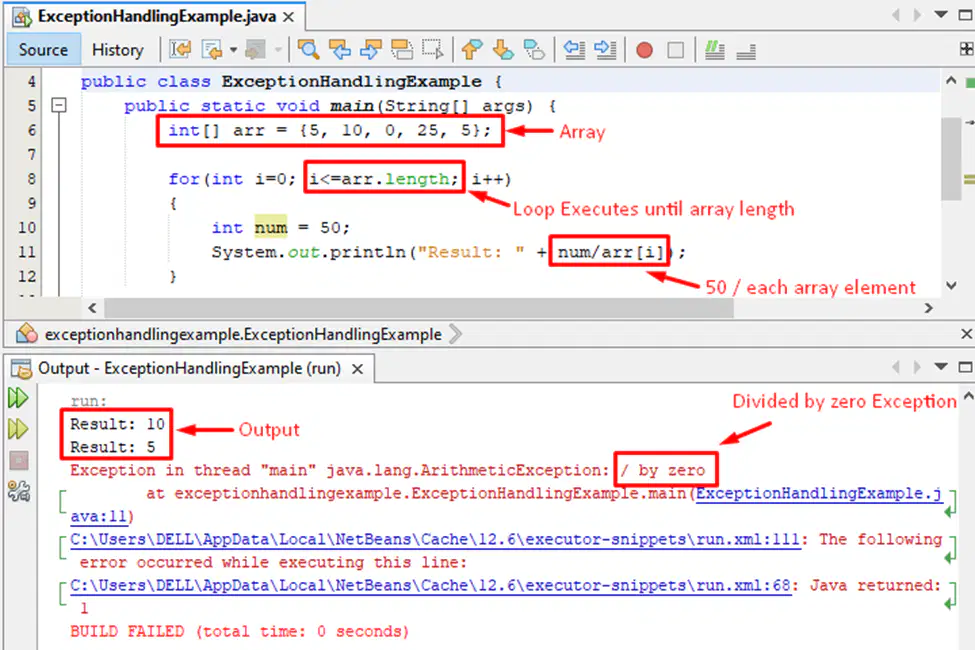The image size is (975, 650).
Task: Go to Next Bookmark icon
Action: (503, 49)
